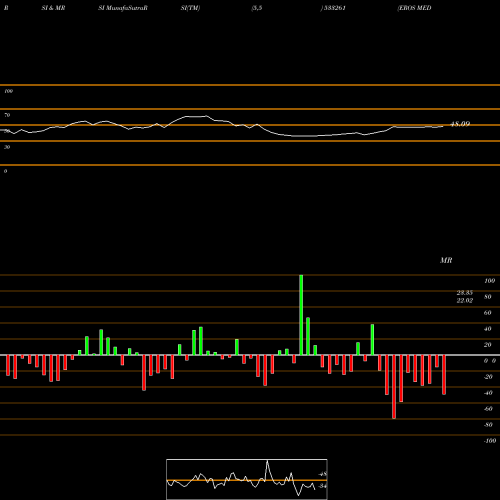Open the mini overview chart thumbnail

(x=247, y=479)
